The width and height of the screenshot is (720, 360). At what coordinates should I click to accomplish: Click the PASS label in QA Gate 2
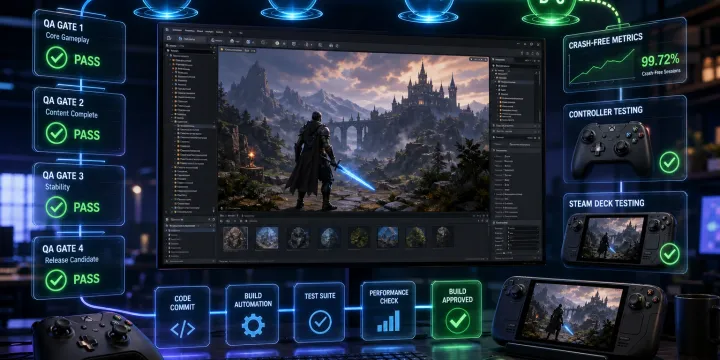[87, 135]
